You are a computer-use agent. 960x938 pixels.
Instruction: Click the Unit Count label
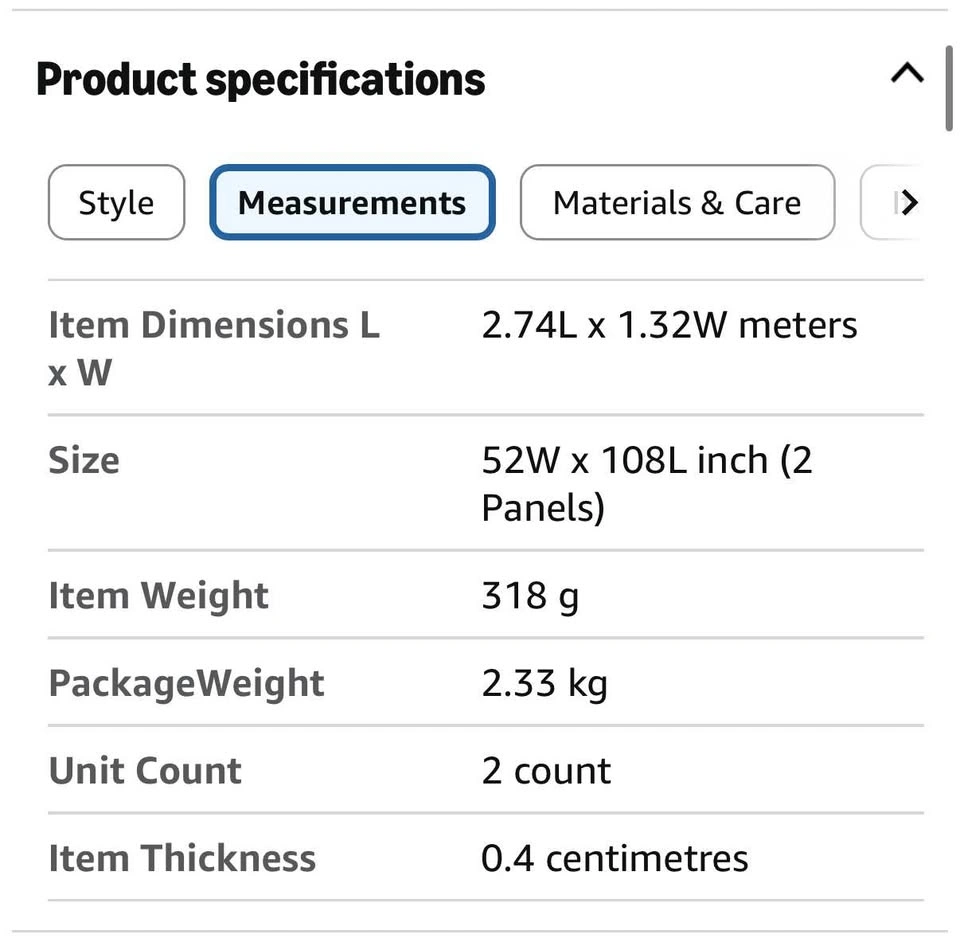(145, 770)
